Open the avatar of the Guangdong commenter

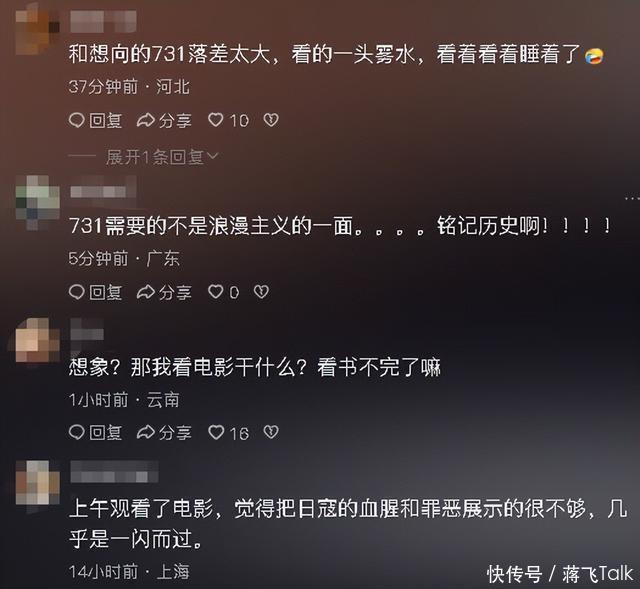click(37, 201)
